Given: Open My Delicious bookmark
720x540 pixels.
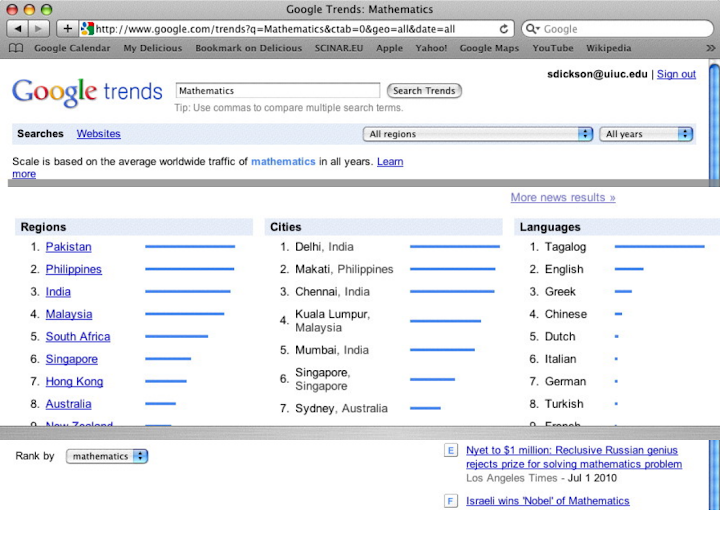Looking at the screenshot, I should (x=152, y=48).
